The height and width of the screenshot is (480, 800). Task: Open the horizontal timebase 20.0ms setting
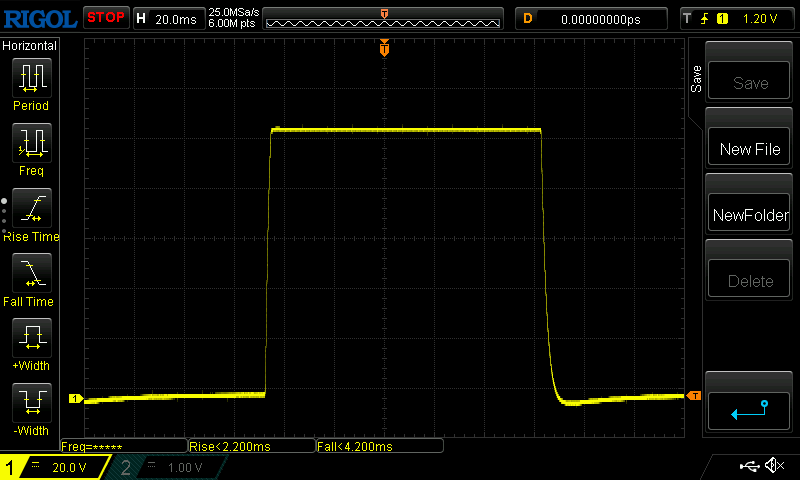point(169,19)
